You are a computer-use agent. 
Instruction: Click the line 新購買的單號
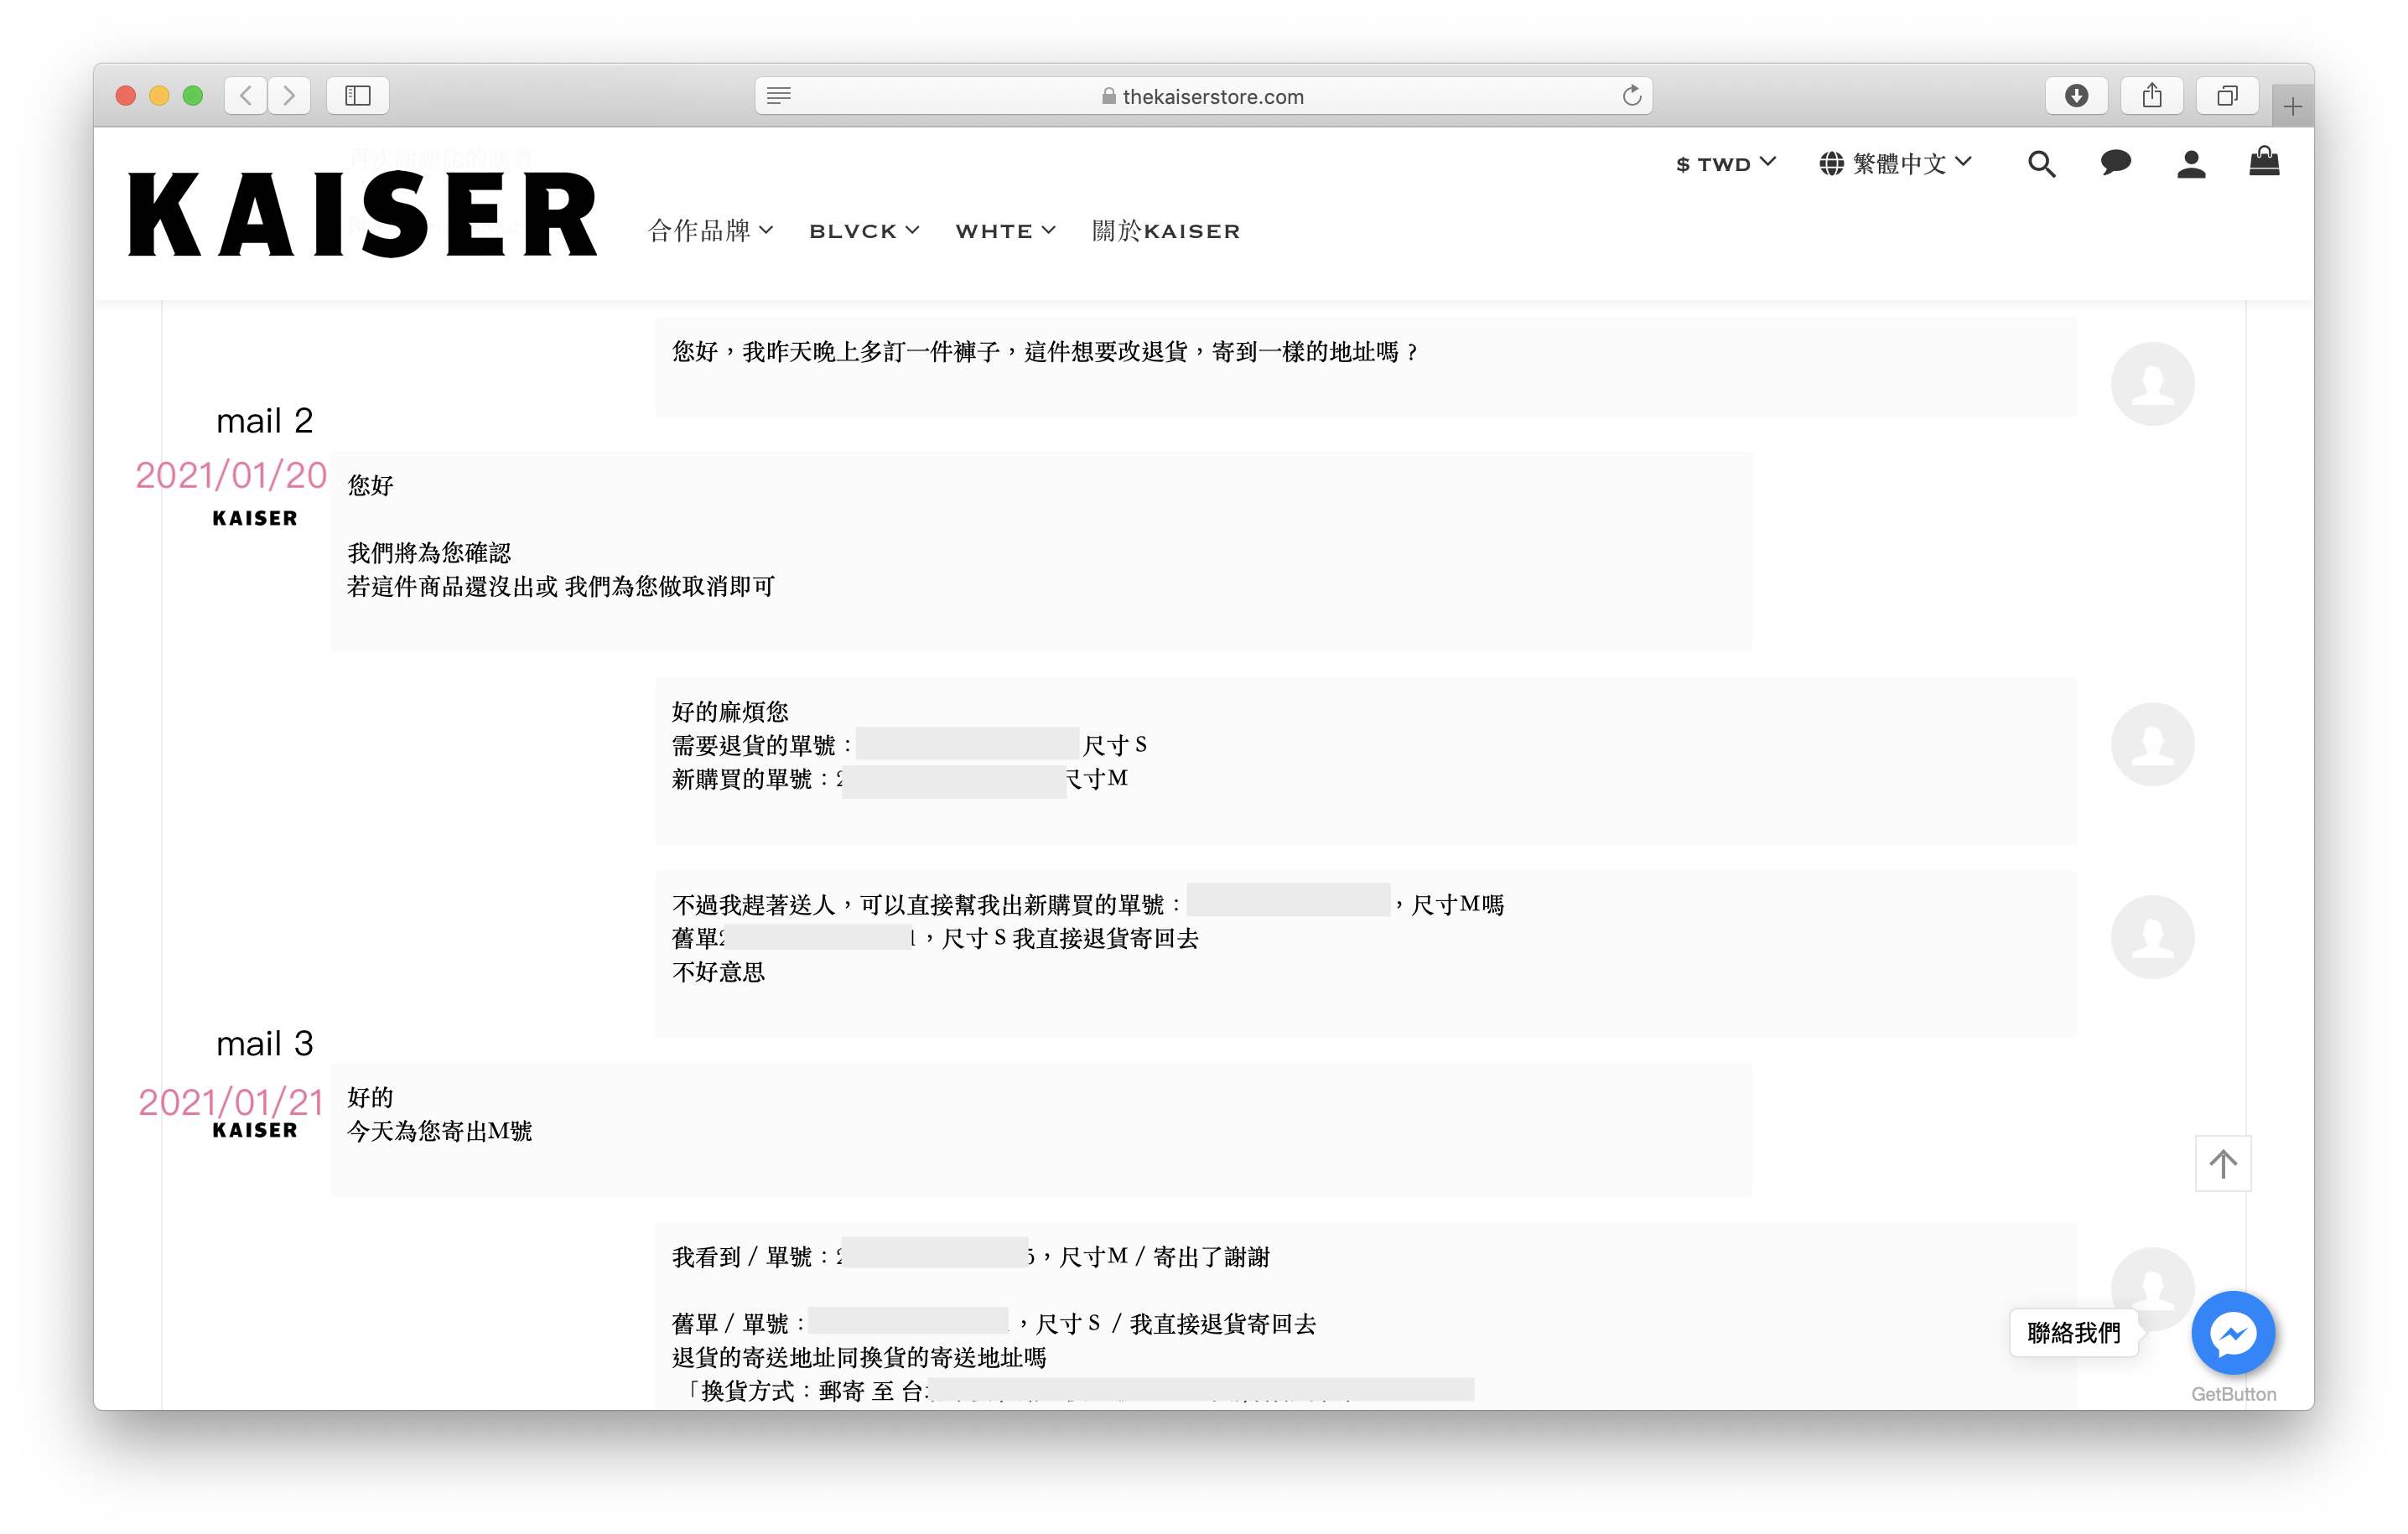(x=900, y=778)
